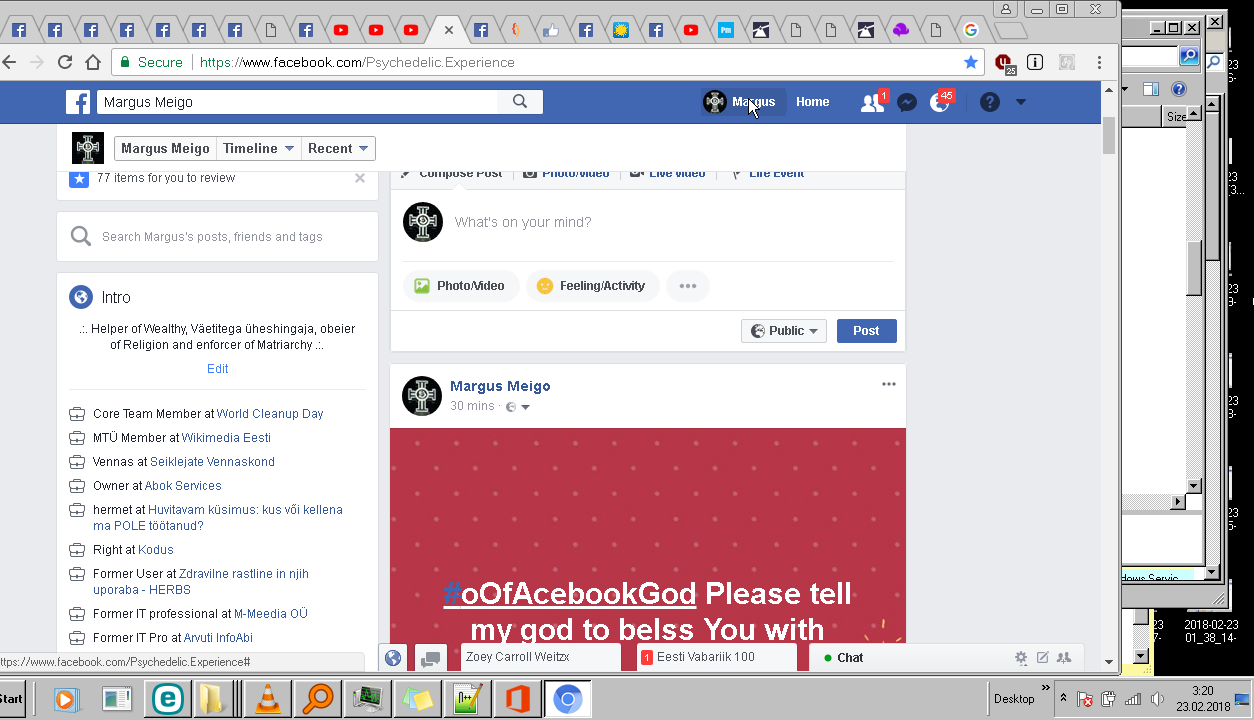
Task: Change post audience via globe dropdown
Action: pyautogui.click(x=518, y=407)
